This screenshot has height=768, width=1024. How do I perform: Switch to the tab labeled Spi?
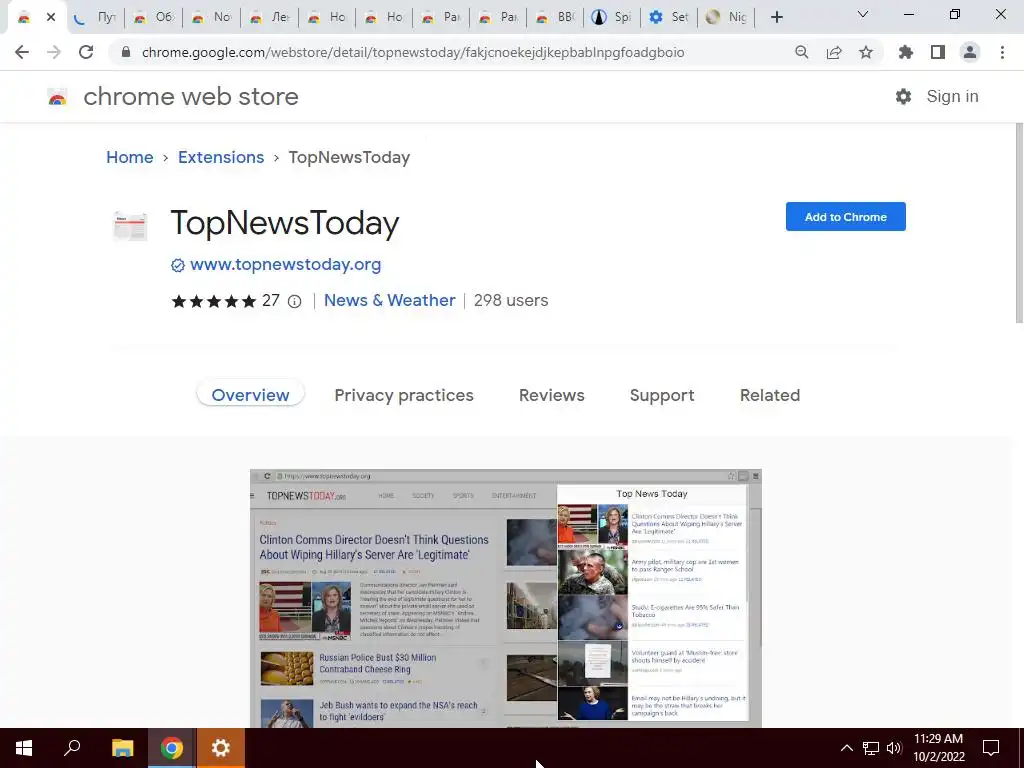pos(611,17)
